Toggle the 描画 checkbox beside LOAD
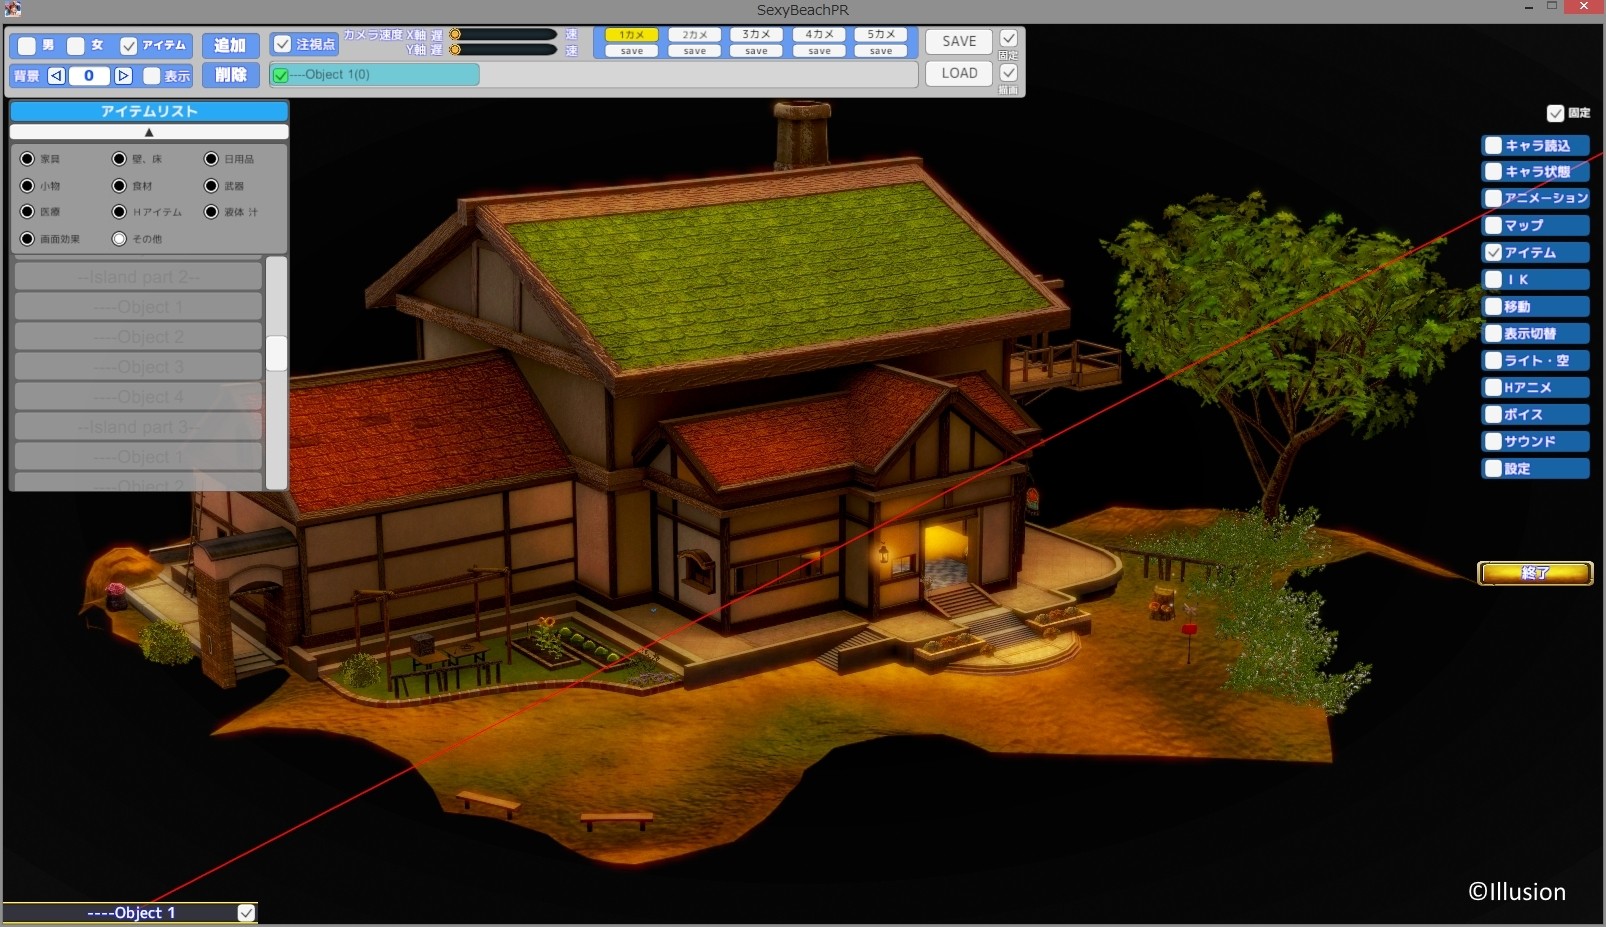This screenshot has height=927, width=1606. pyautogui.click(x=1009, y=73)
